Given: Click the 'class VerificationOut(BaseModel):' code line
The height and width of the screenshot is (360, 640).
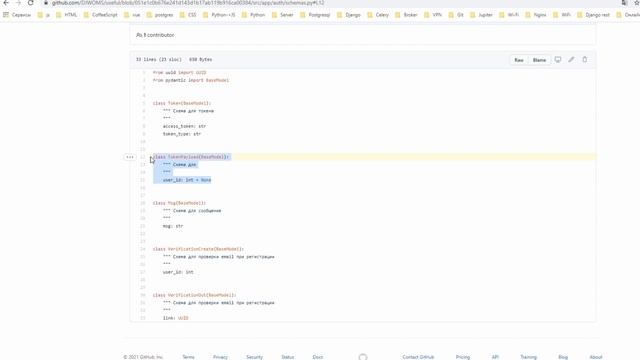Looking at the screenshot, I should coord(194,295).
